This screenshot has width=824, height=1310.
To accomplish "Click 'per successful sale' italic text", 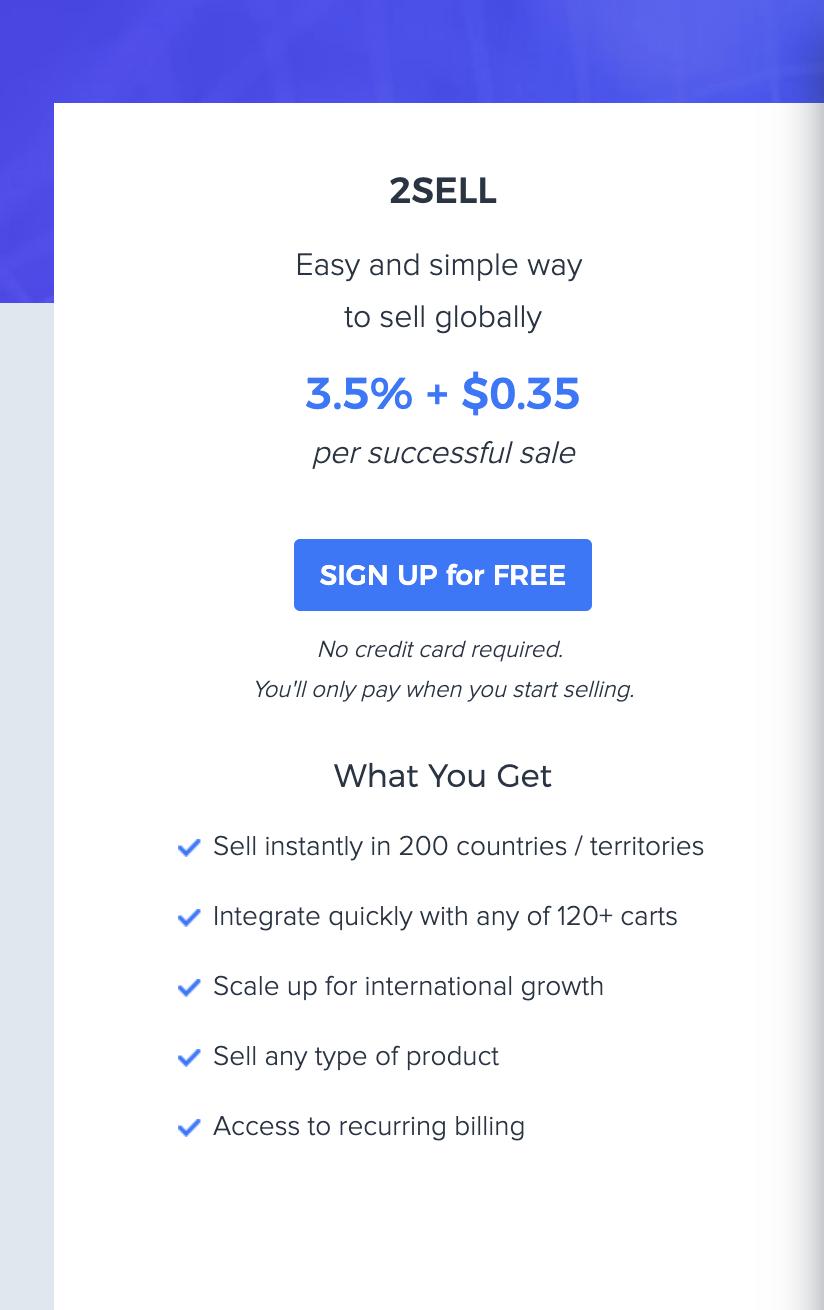I will pos(443,452).
